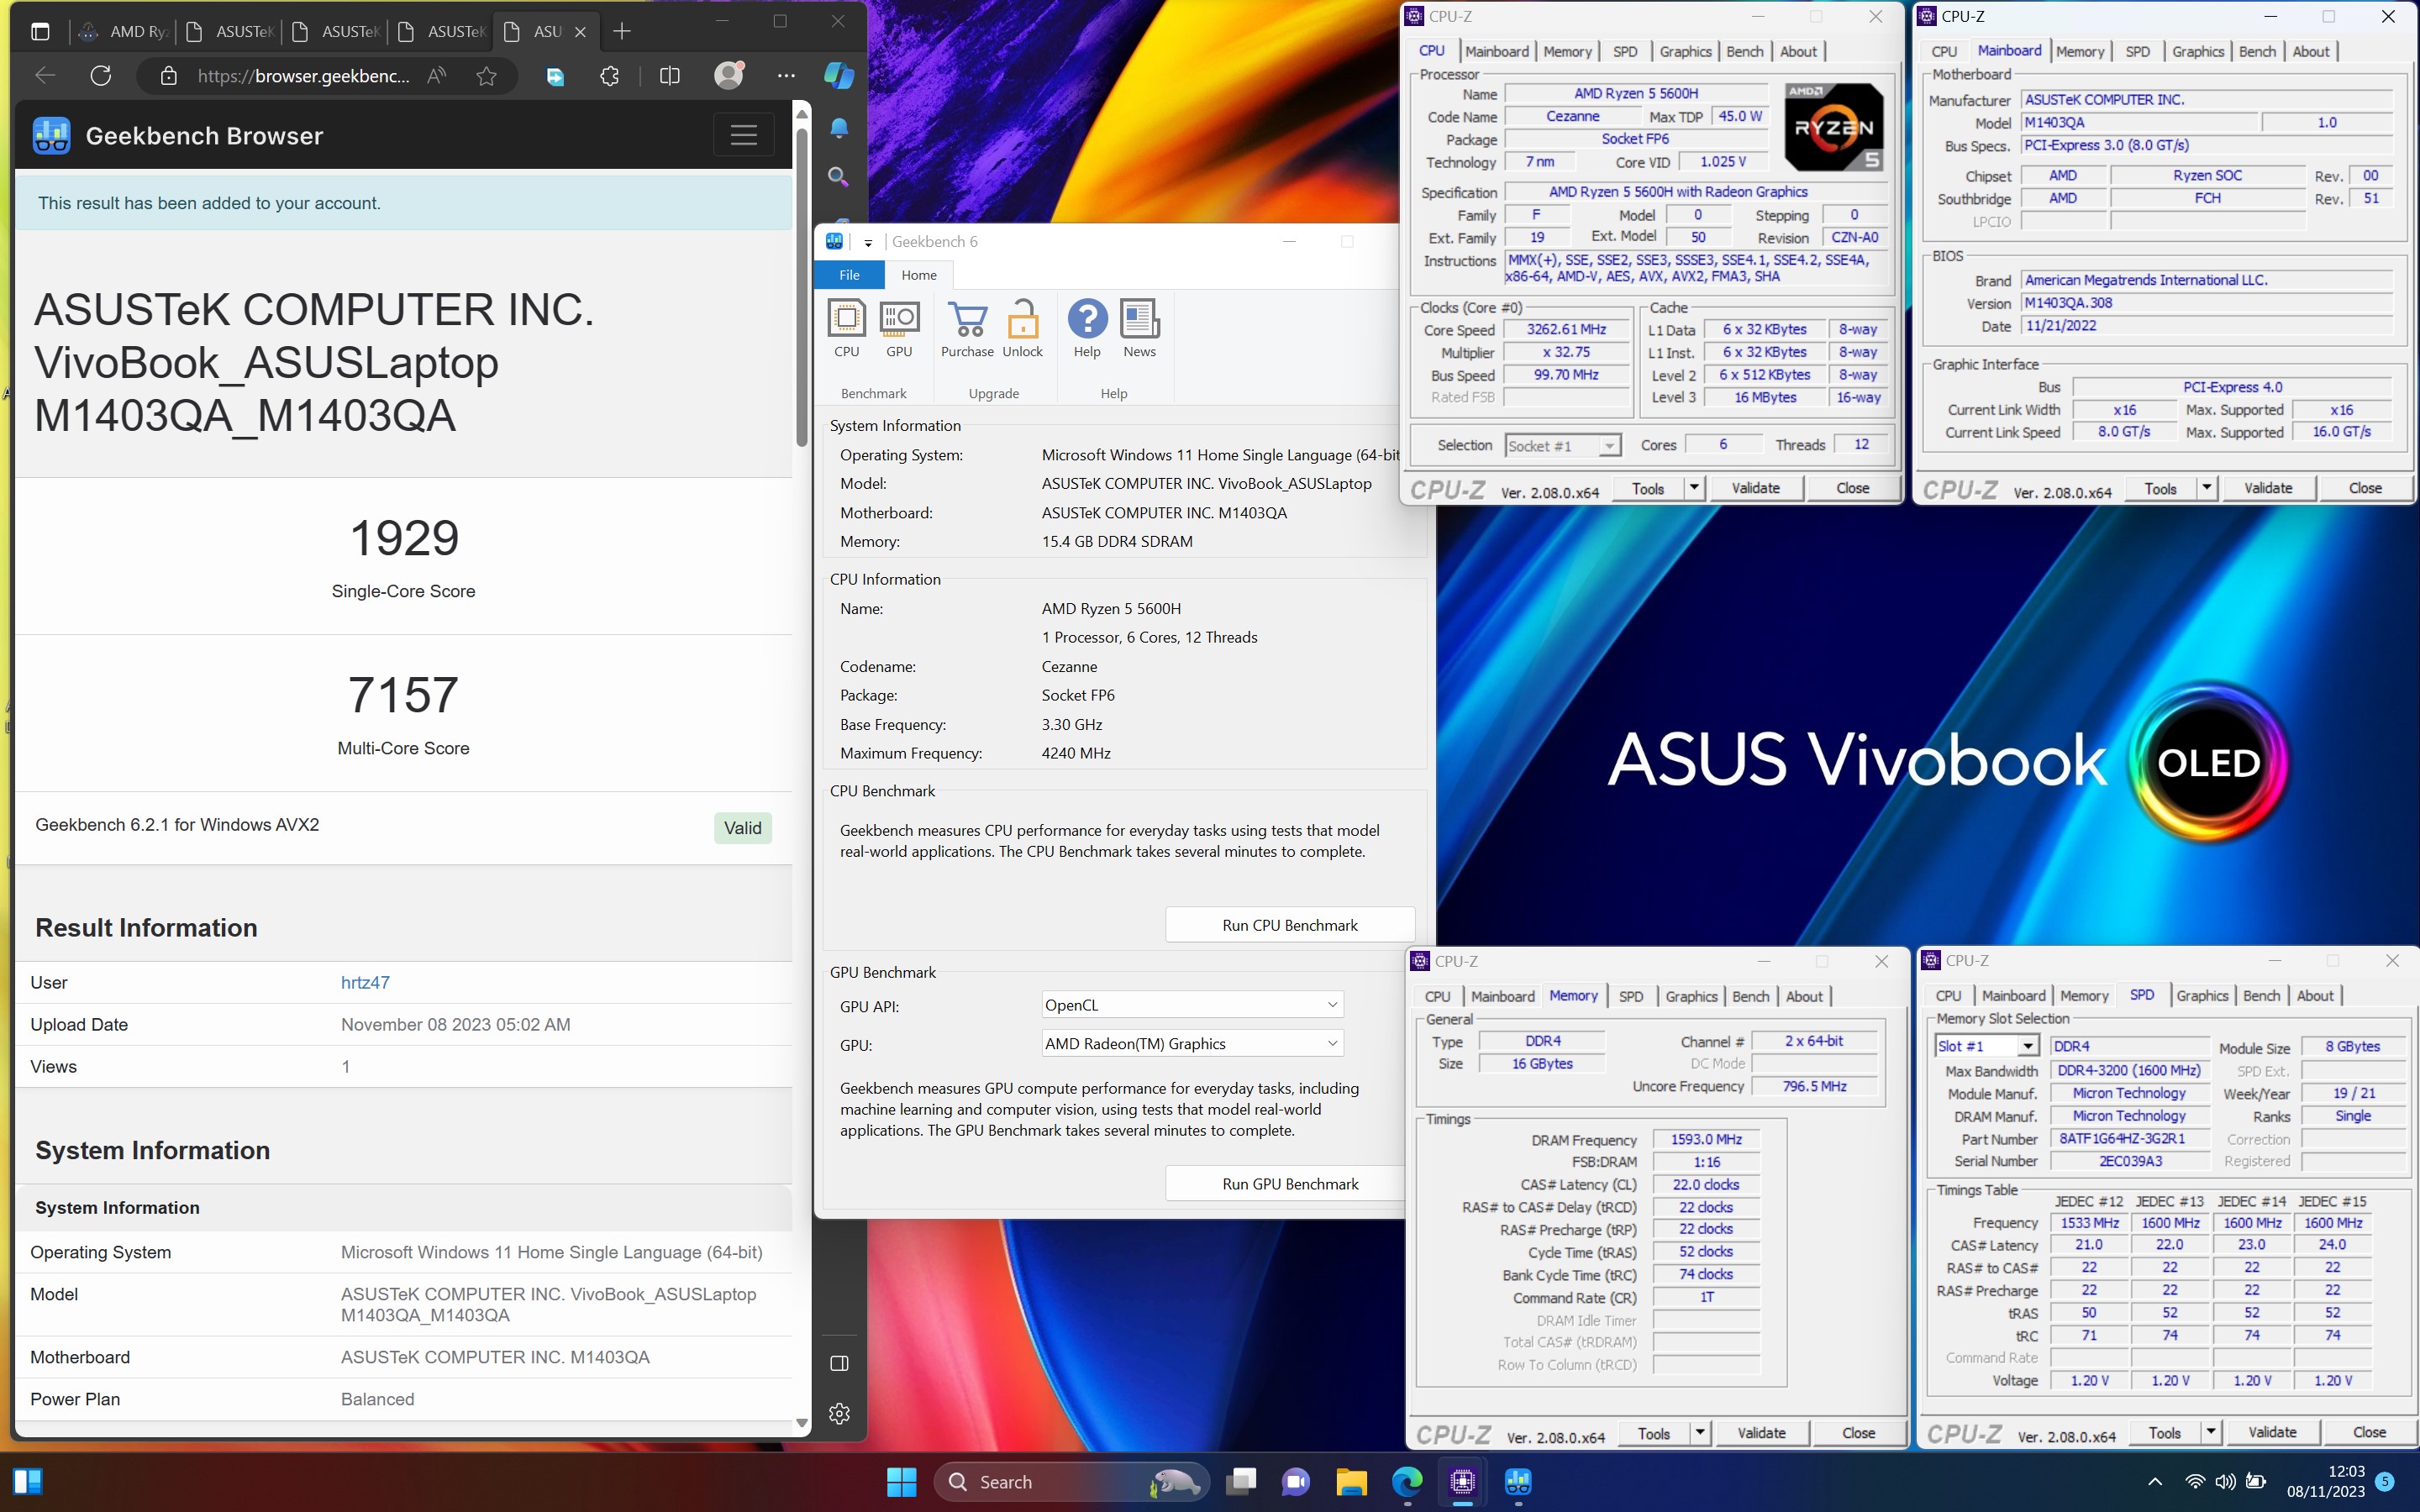Open Edge sidebar notifications bell

pos(839,128)
